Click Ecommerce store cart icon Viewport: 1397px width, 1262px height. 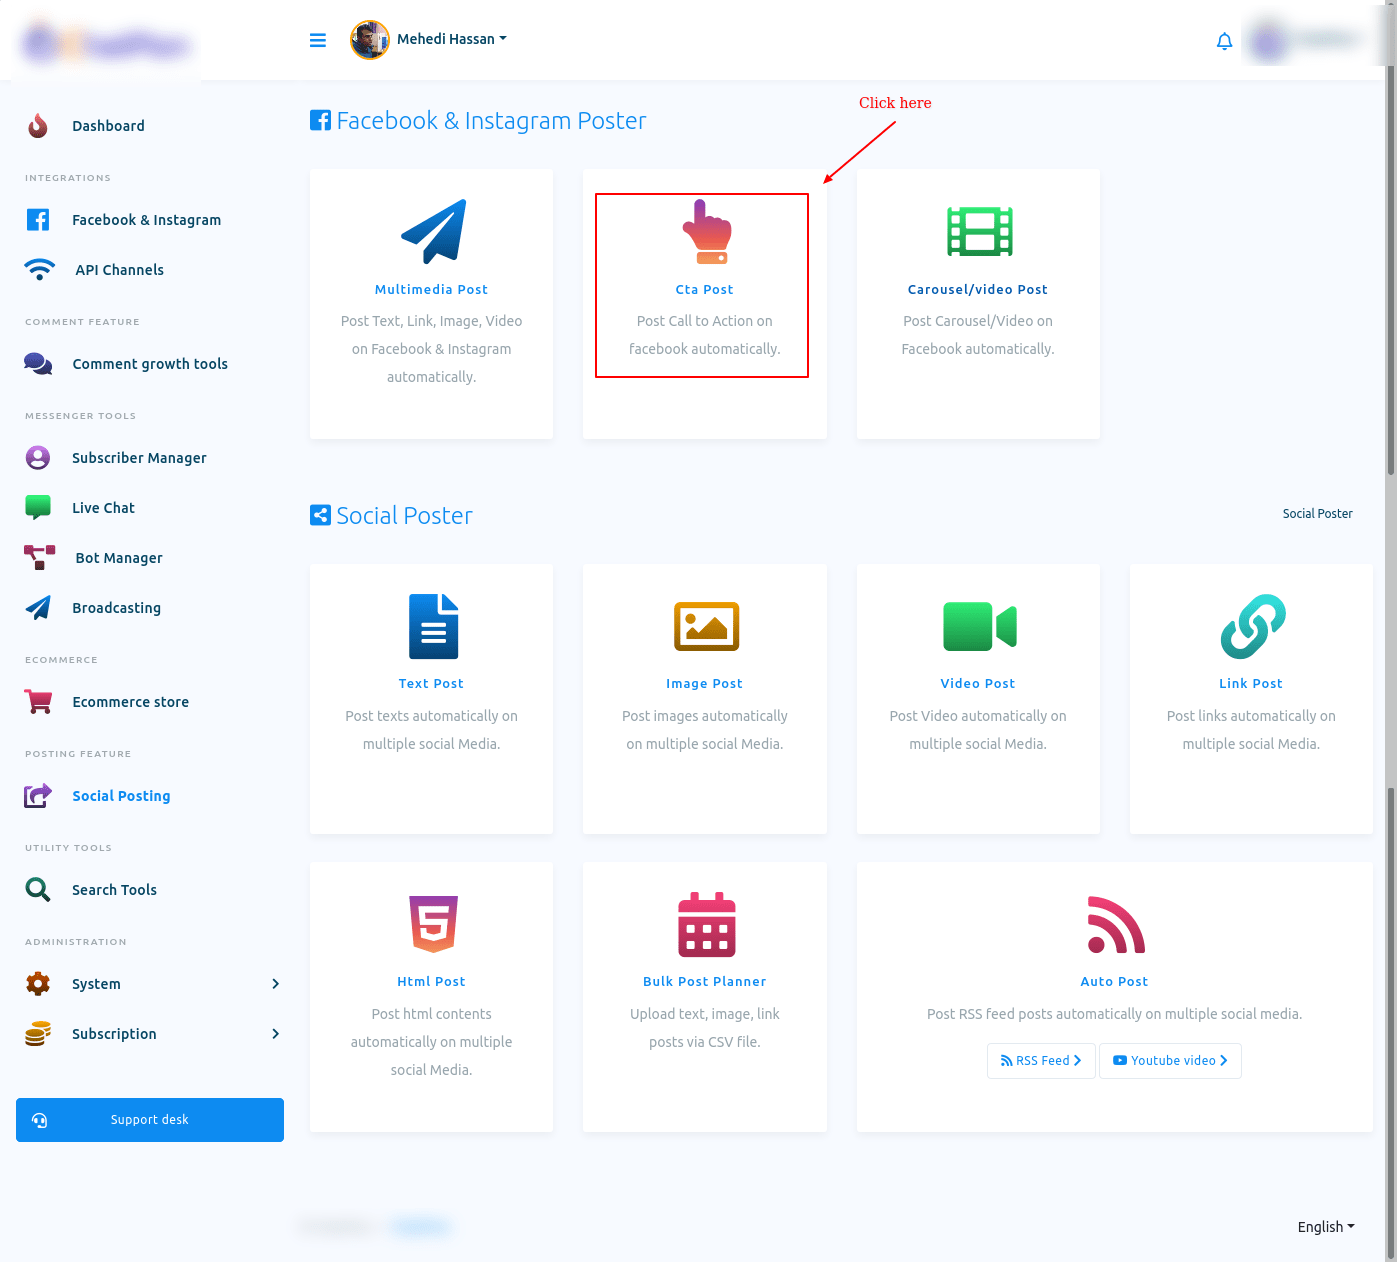tap(38, 702)
